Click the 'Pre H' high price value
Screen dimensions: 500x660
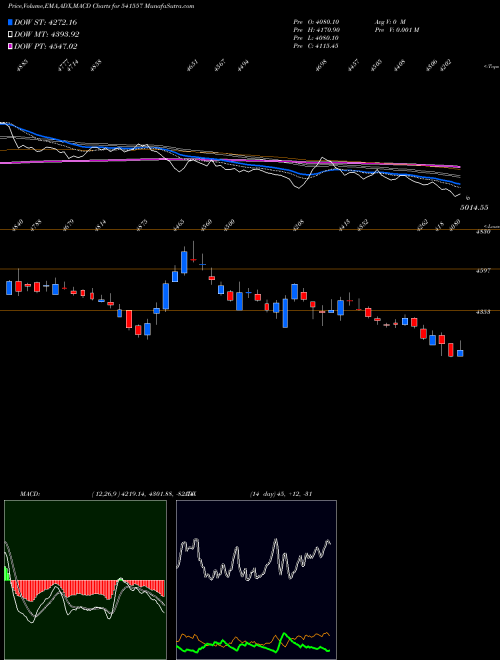316,30
